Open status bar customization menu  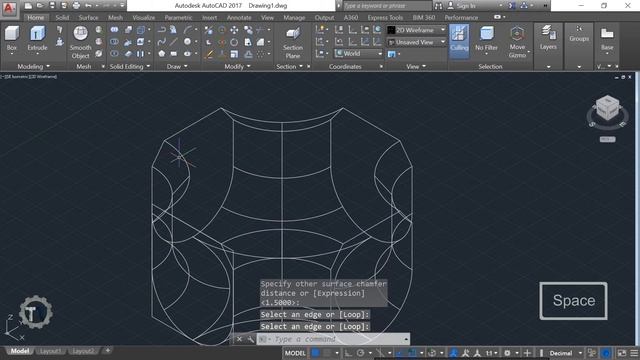point(634,353)
